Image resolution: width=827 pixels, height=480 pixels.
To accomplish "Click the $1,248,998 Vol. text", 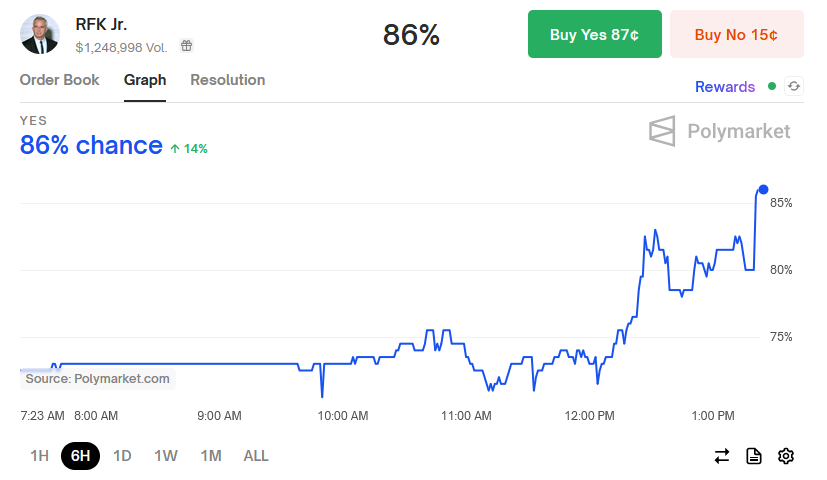I will [x=121, y=47].
